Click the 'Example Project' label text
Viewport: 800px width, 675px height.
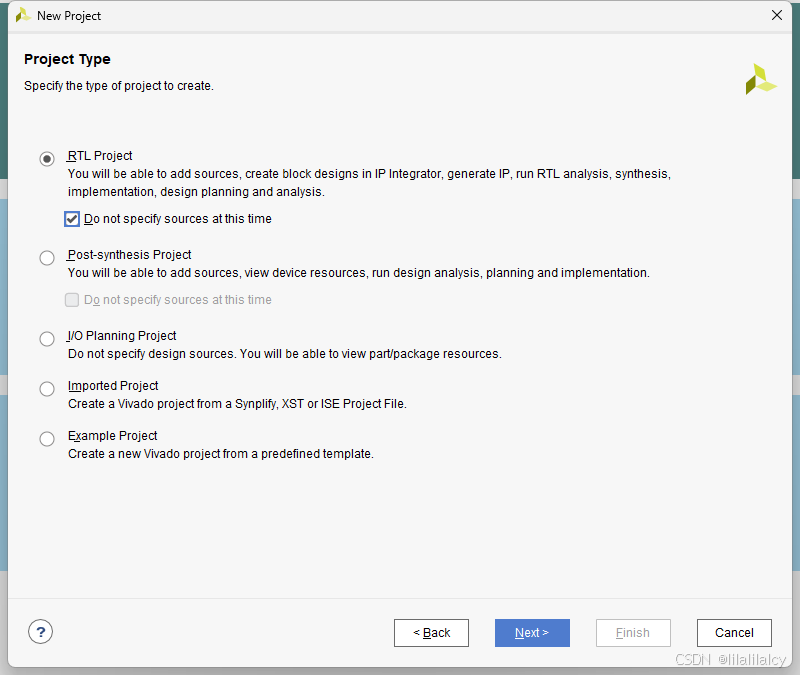[x=113, y=436]
